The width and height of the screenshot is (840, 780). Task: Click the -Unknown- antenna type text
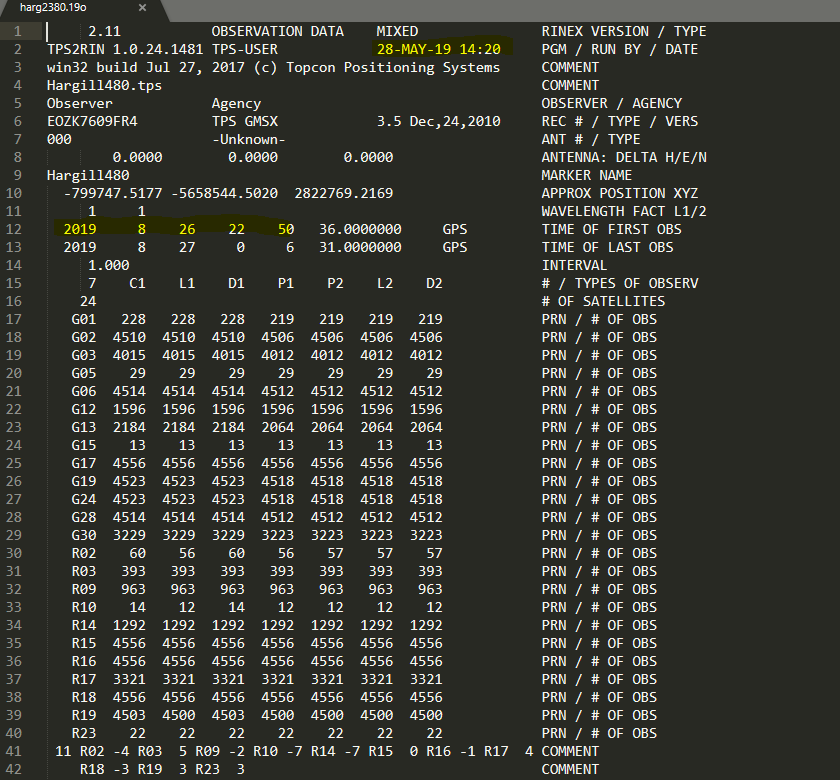coord(249,139)
